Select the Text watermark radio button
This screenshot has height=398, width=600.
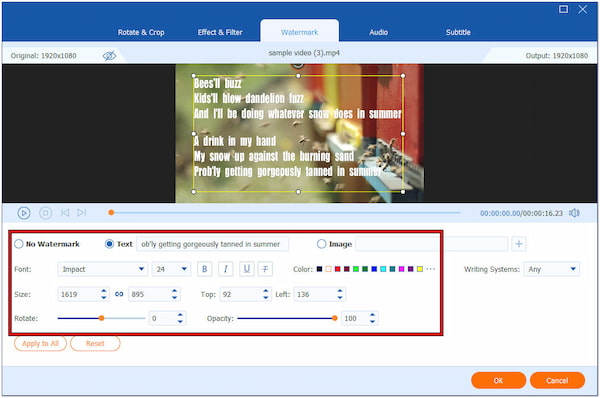(x=109, y=244)
